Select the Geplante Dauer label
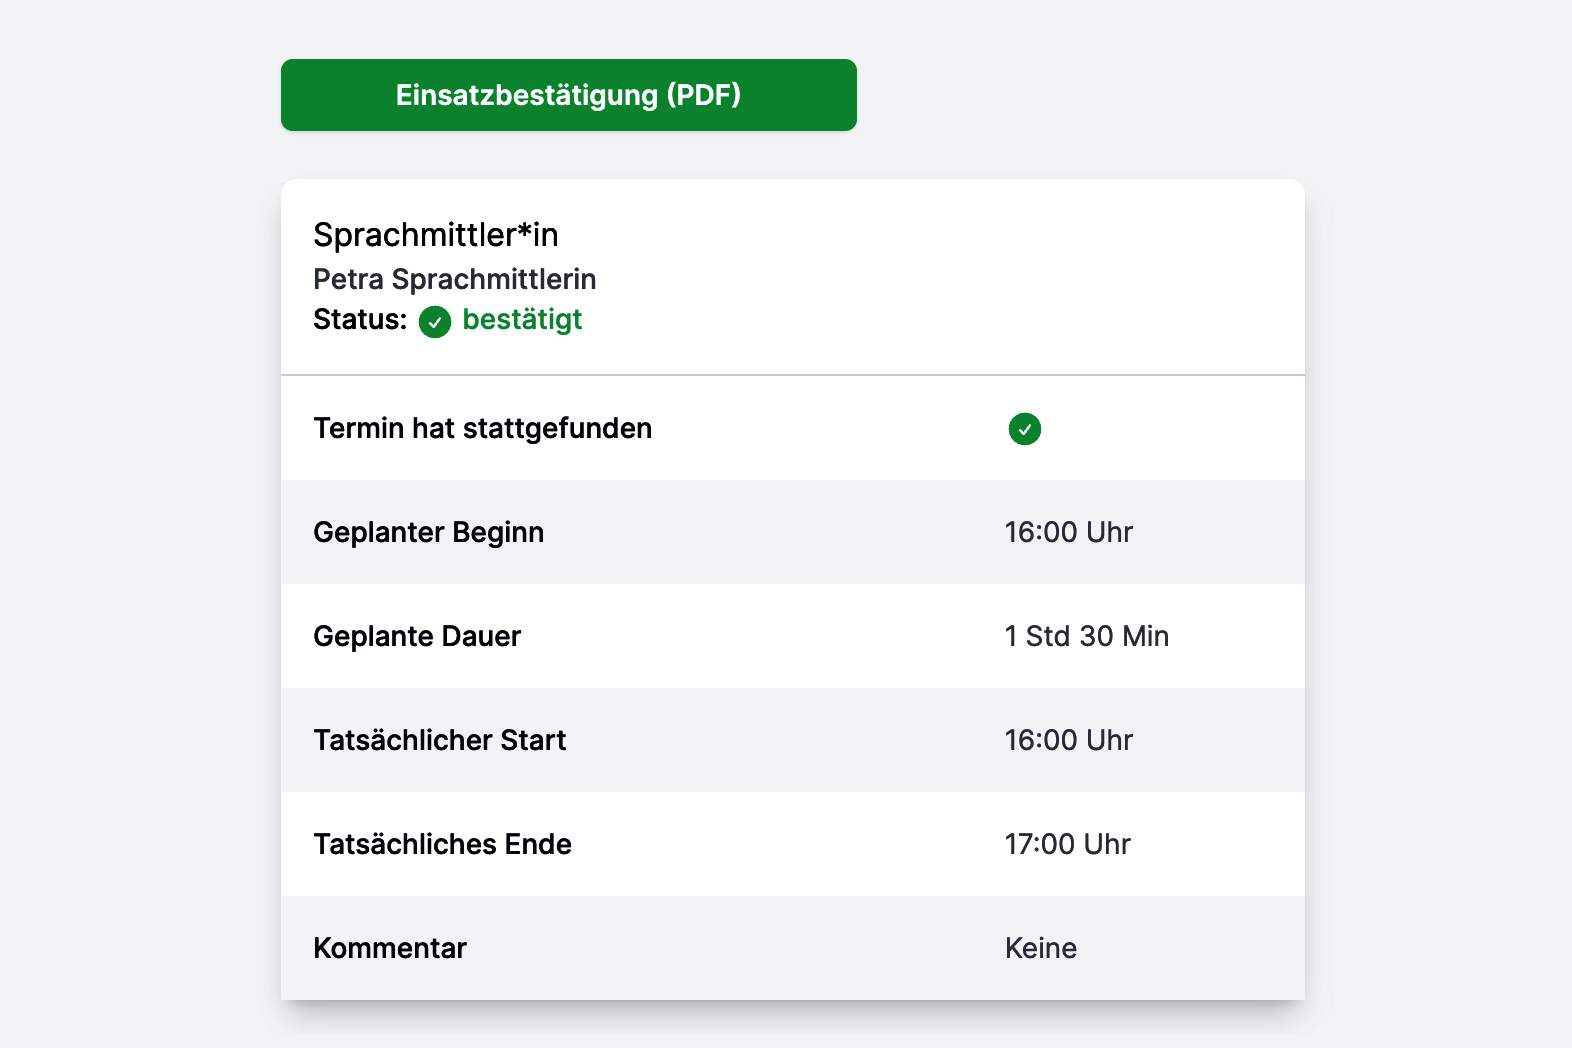The width and height of the screenshot is (1572, 1048). (x=417, y=636)
